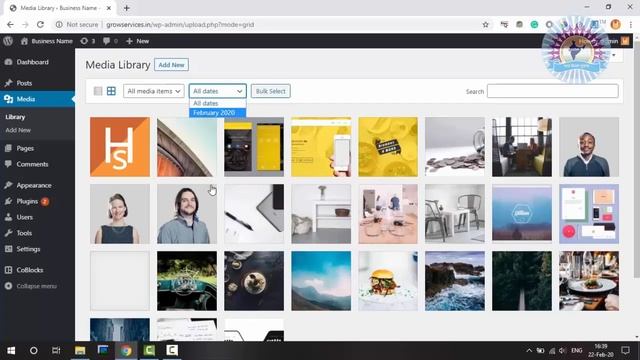Image resolution: width=640 pixels, height=360 pixels.
Task: Select the yellow lemons thumbnail
Action: [388, 147]
